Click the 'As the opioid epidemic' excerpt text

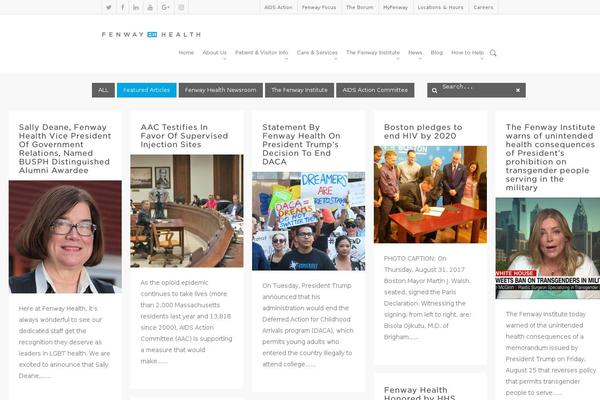click(x=186, y=322)
